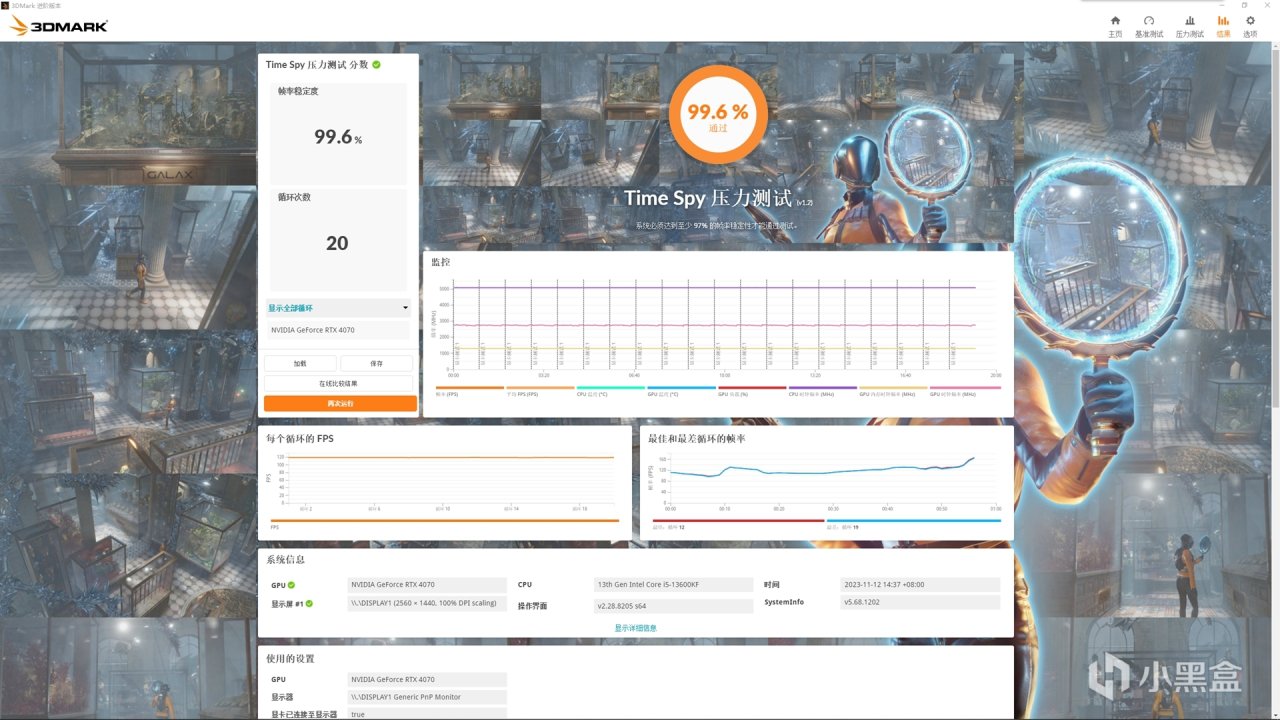The width and height of the screenshot is (1280, 720).
Task: Toggle the GPU 时钟频率 legend swatch
Action: [x=964, y=388]
